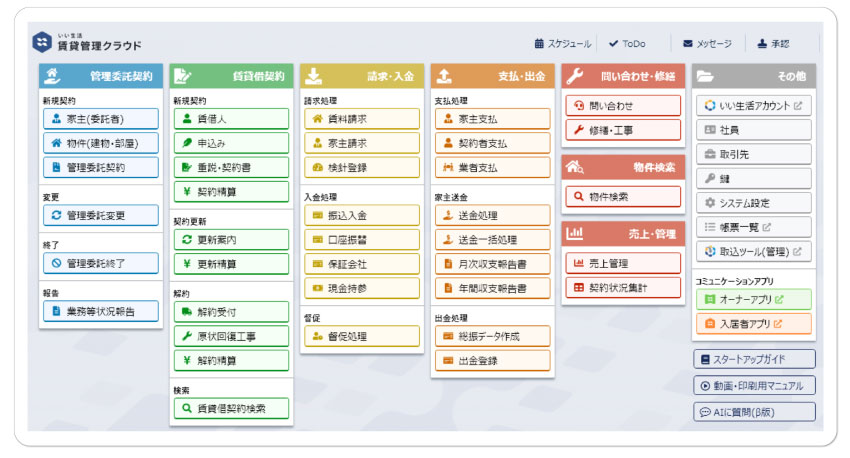This screenshot has width=850, height=458.
Task: Open 申込み button
Action: (x=231, y=143)
